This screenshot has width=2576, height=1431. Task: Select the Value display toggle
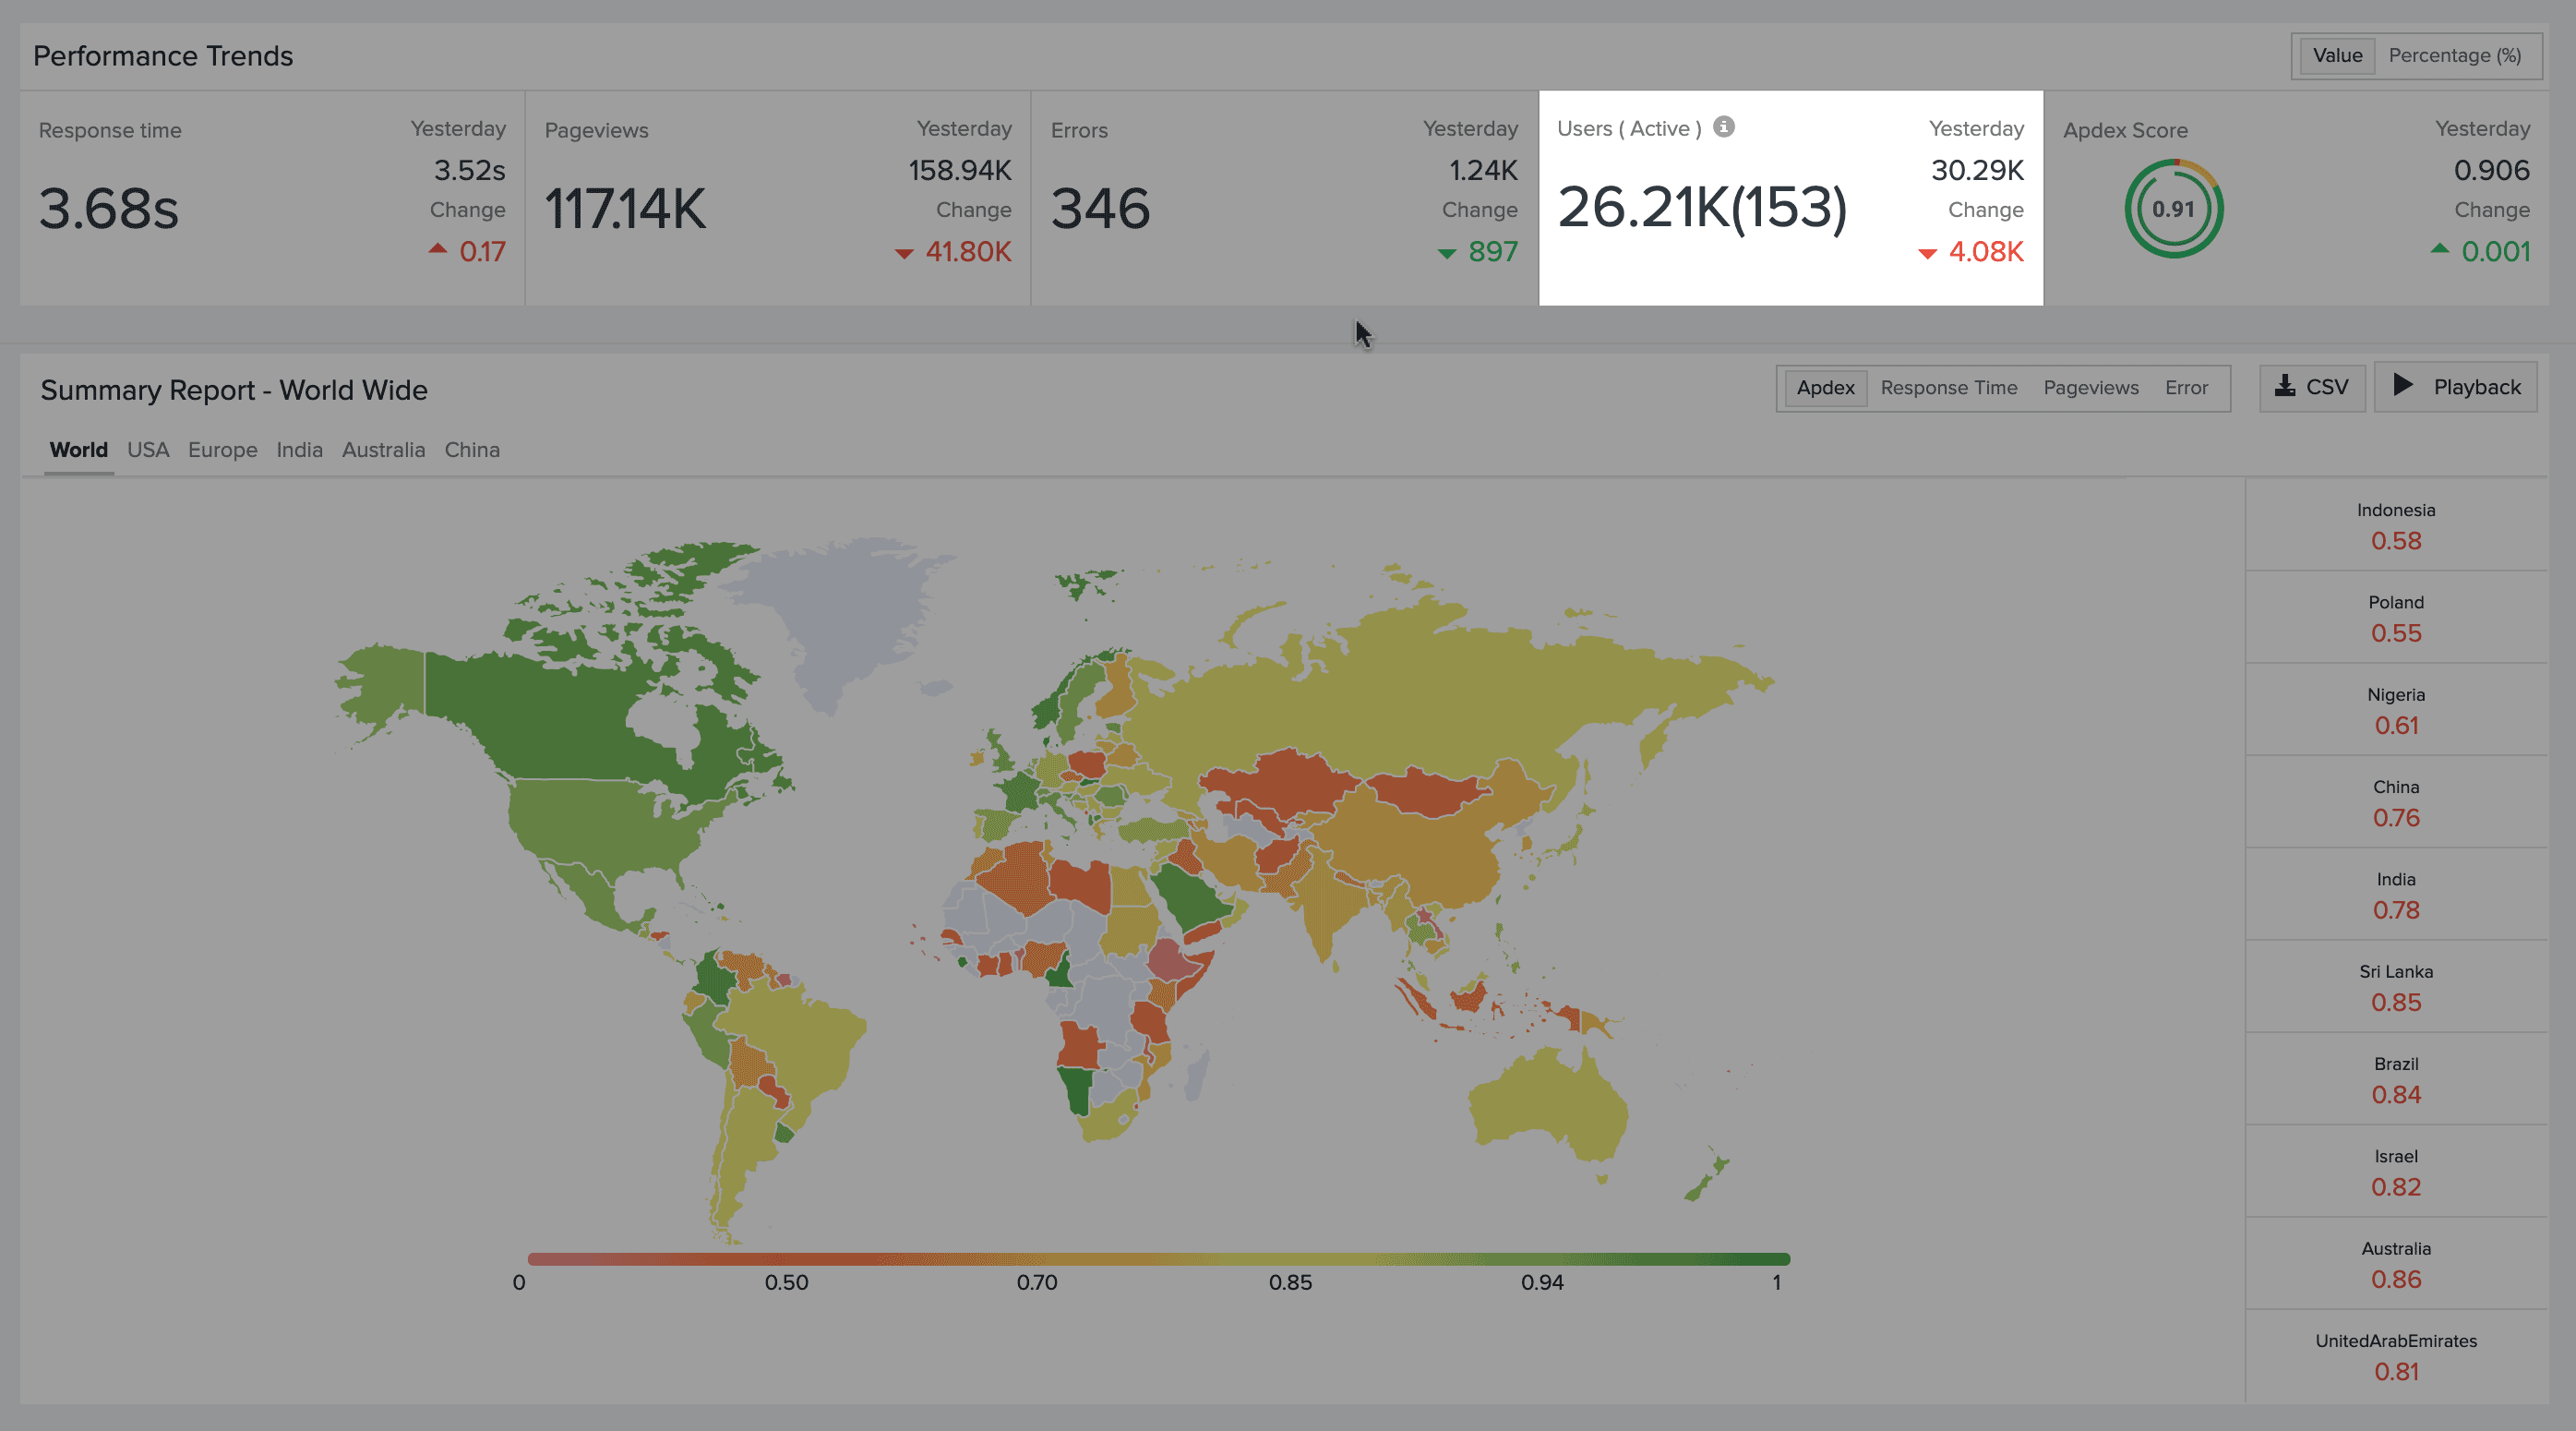point(2336,56)
